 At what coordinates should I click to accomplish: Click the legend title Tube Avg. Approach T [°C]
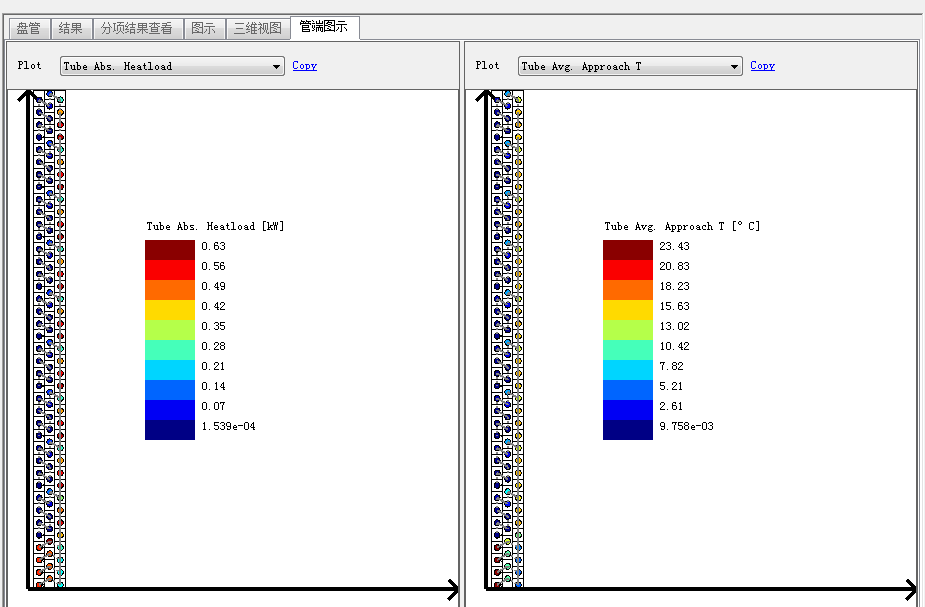pyautogui.click(x=682, y=227)
